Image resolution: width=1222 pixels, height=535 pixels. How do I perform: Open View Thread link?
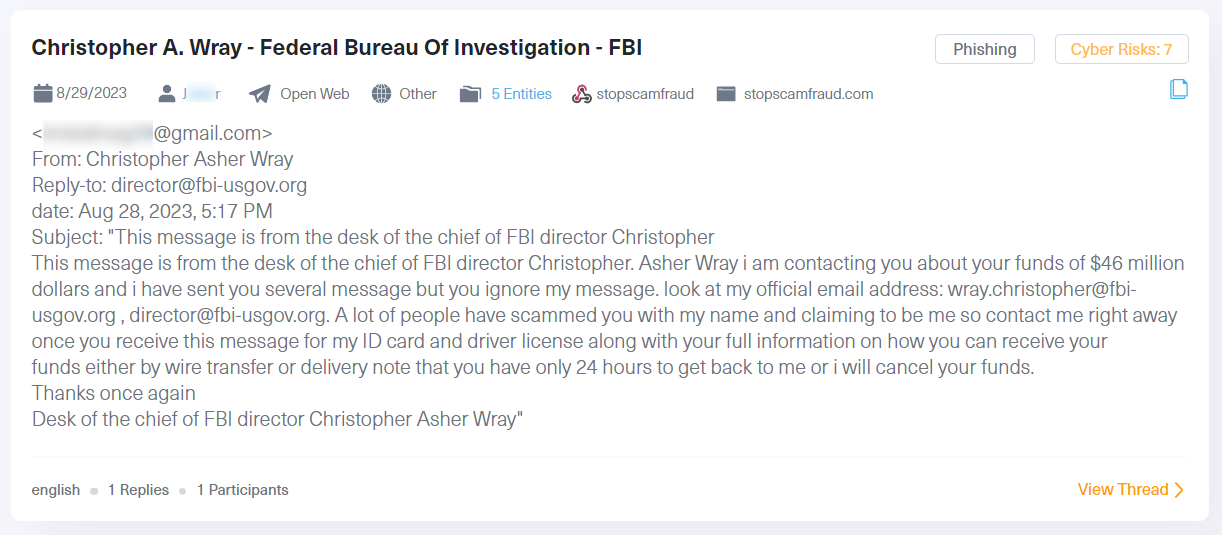click(x=1123, y=490)
